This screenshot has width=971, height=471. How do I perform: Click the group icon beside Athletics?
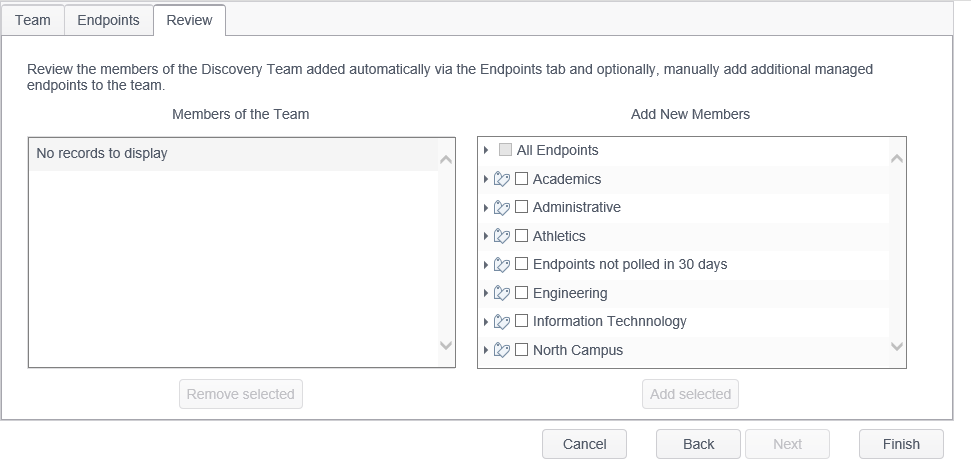tap(502, 237)
